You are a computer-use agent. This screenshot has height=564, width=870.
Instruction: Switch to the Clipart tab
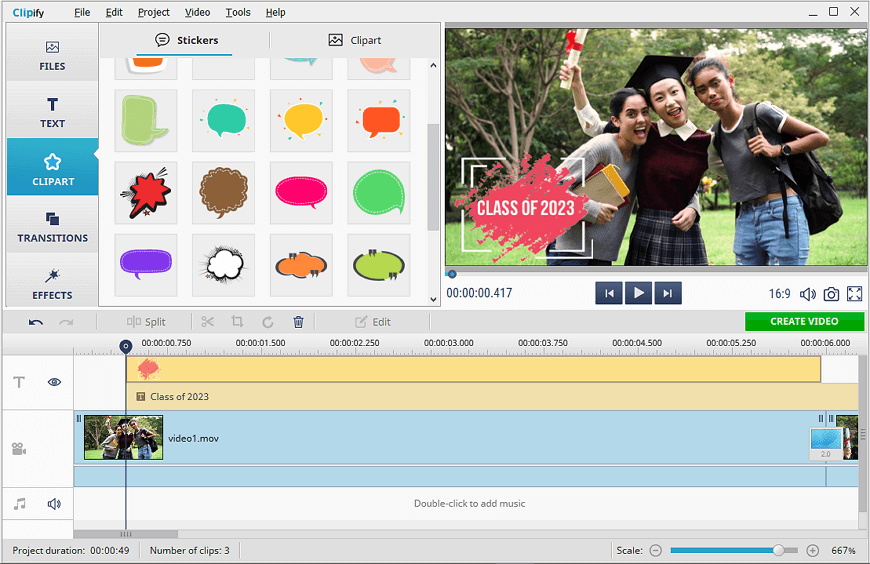(355, 40)
